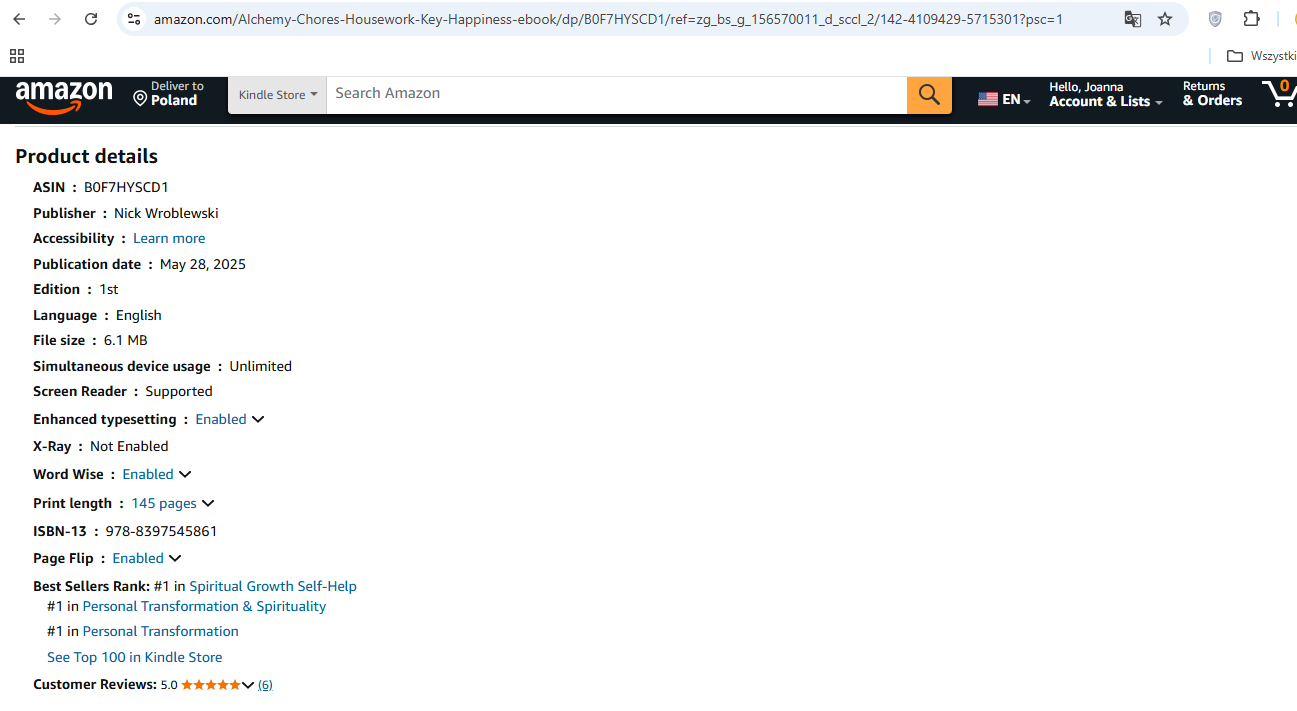The width and height of the screenshot is (1297, 711).
Task: Click the Product details heading
Action: [x=86, y=156]
